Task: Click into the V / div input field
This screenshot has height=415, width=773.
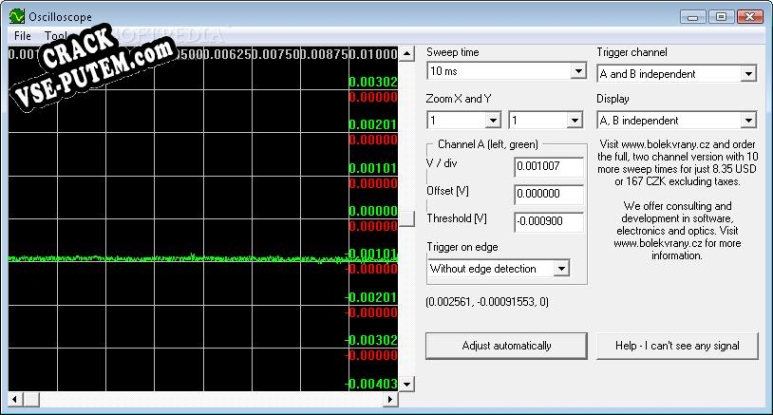Action: pyautogui.click(x=547, y=166)
